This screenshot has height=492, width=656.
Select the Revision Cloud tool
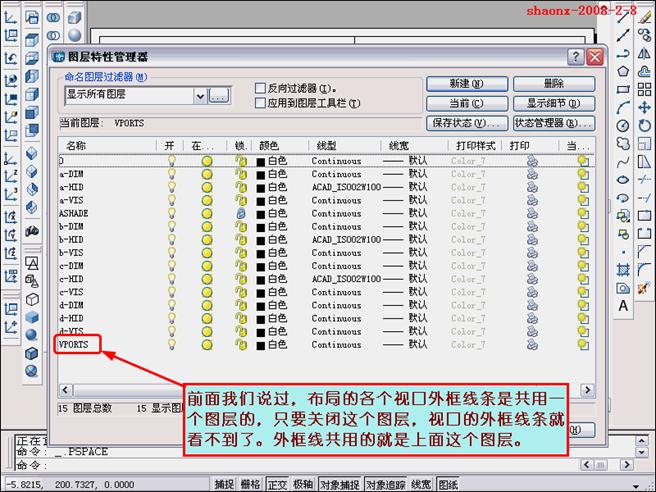[623, 144]
